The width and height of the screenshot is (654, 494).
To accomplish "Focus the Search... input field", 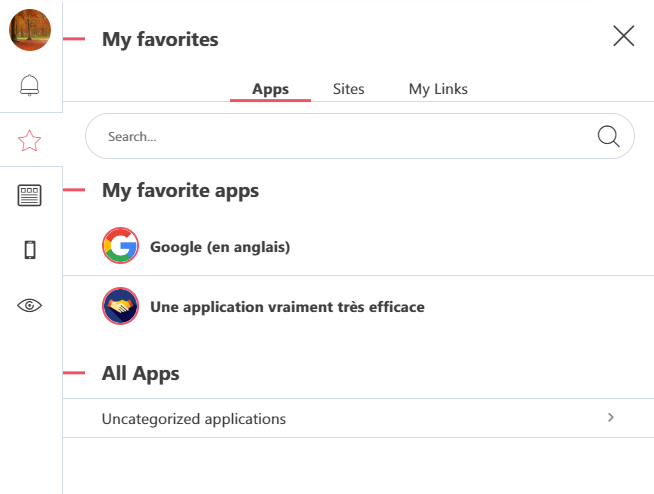I will [x=360, y=136].
